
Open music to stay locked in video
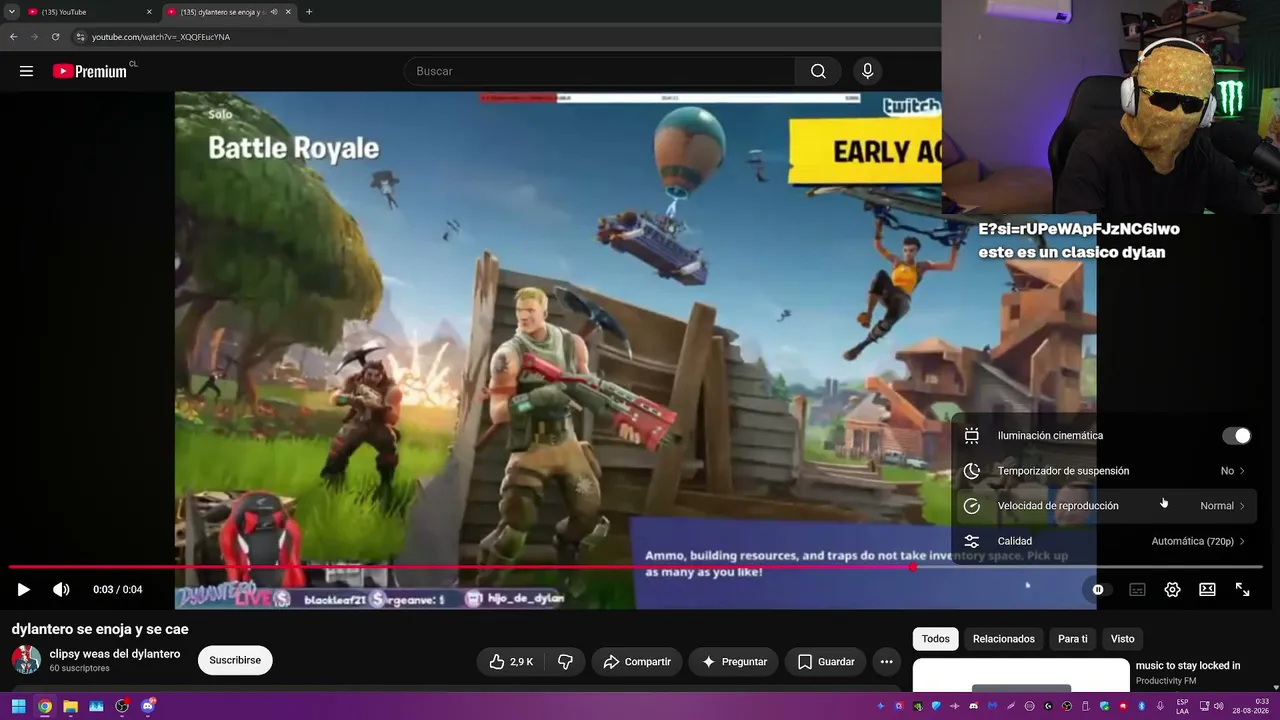1188,666
